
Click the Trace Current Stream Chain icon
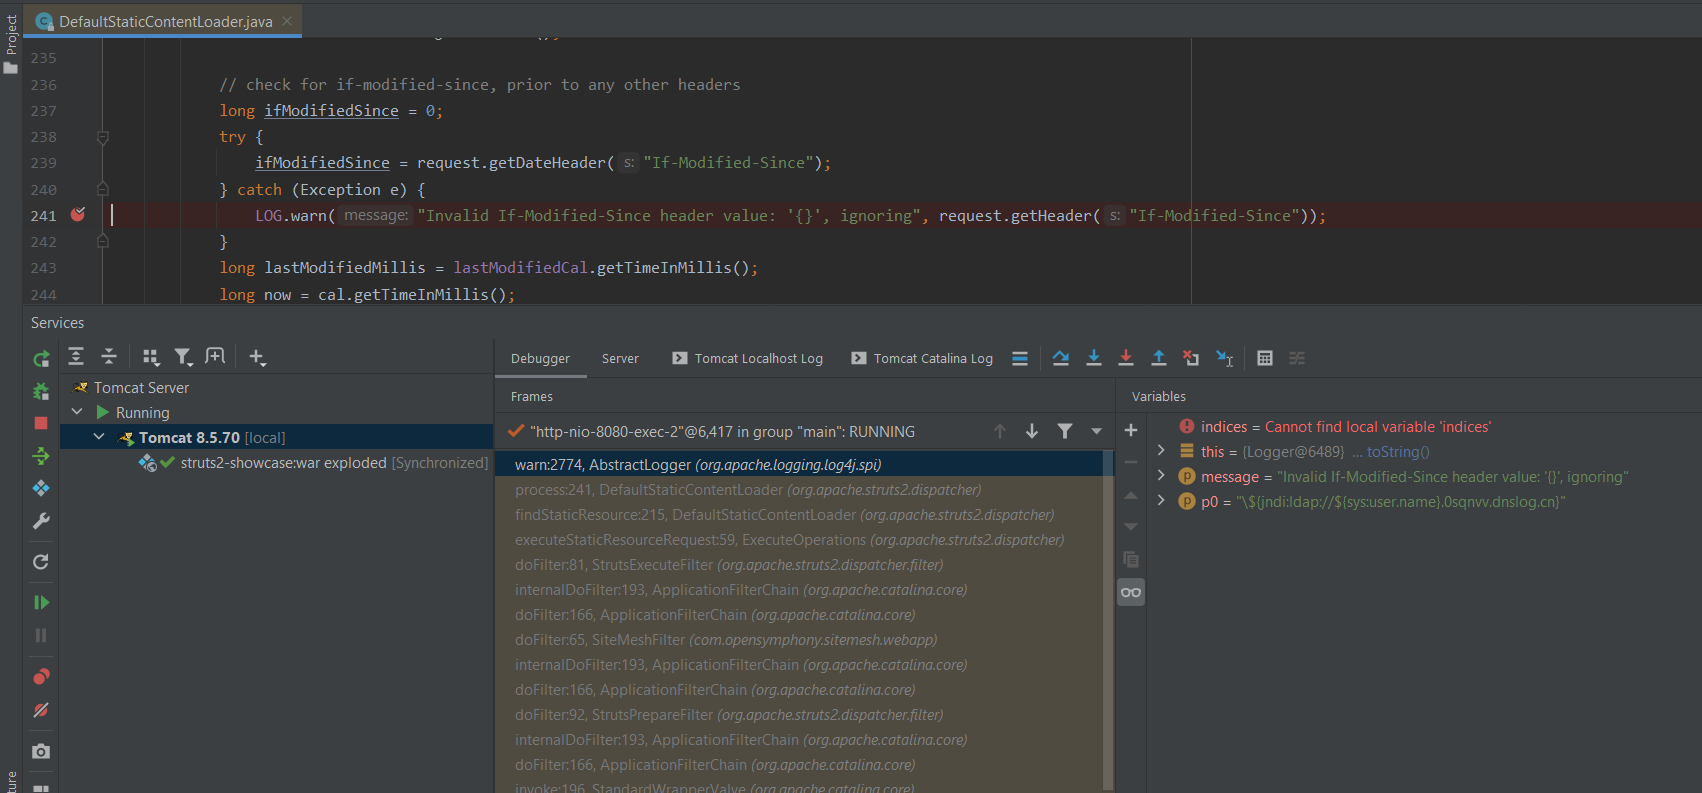[1297, 358]
